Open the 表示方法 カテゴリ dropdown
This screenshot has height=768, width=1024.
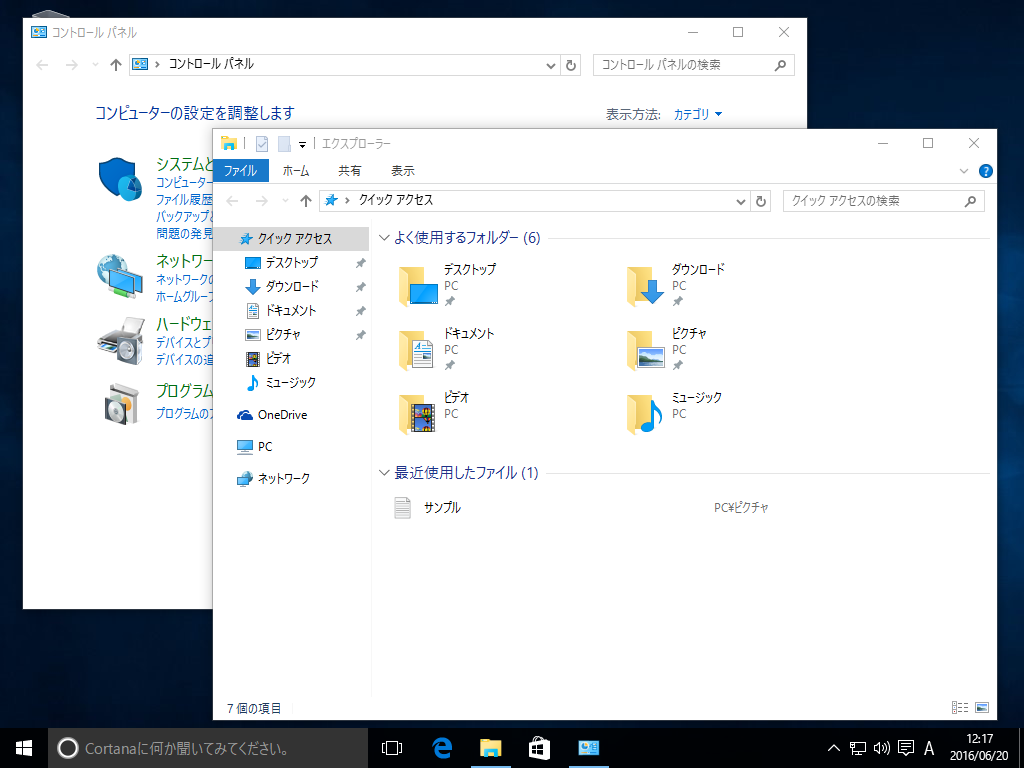pos(695,114)
